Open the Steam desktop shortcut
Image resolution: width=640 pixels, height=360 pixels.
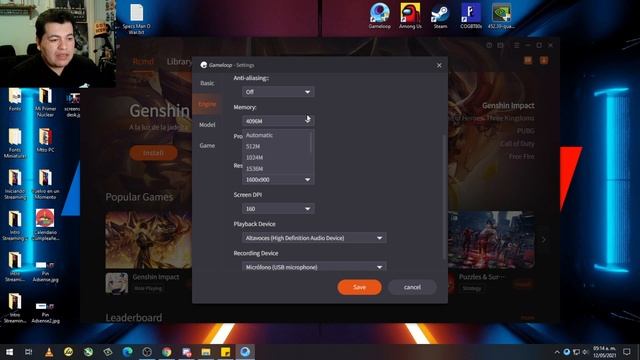[x=440, y=16]
